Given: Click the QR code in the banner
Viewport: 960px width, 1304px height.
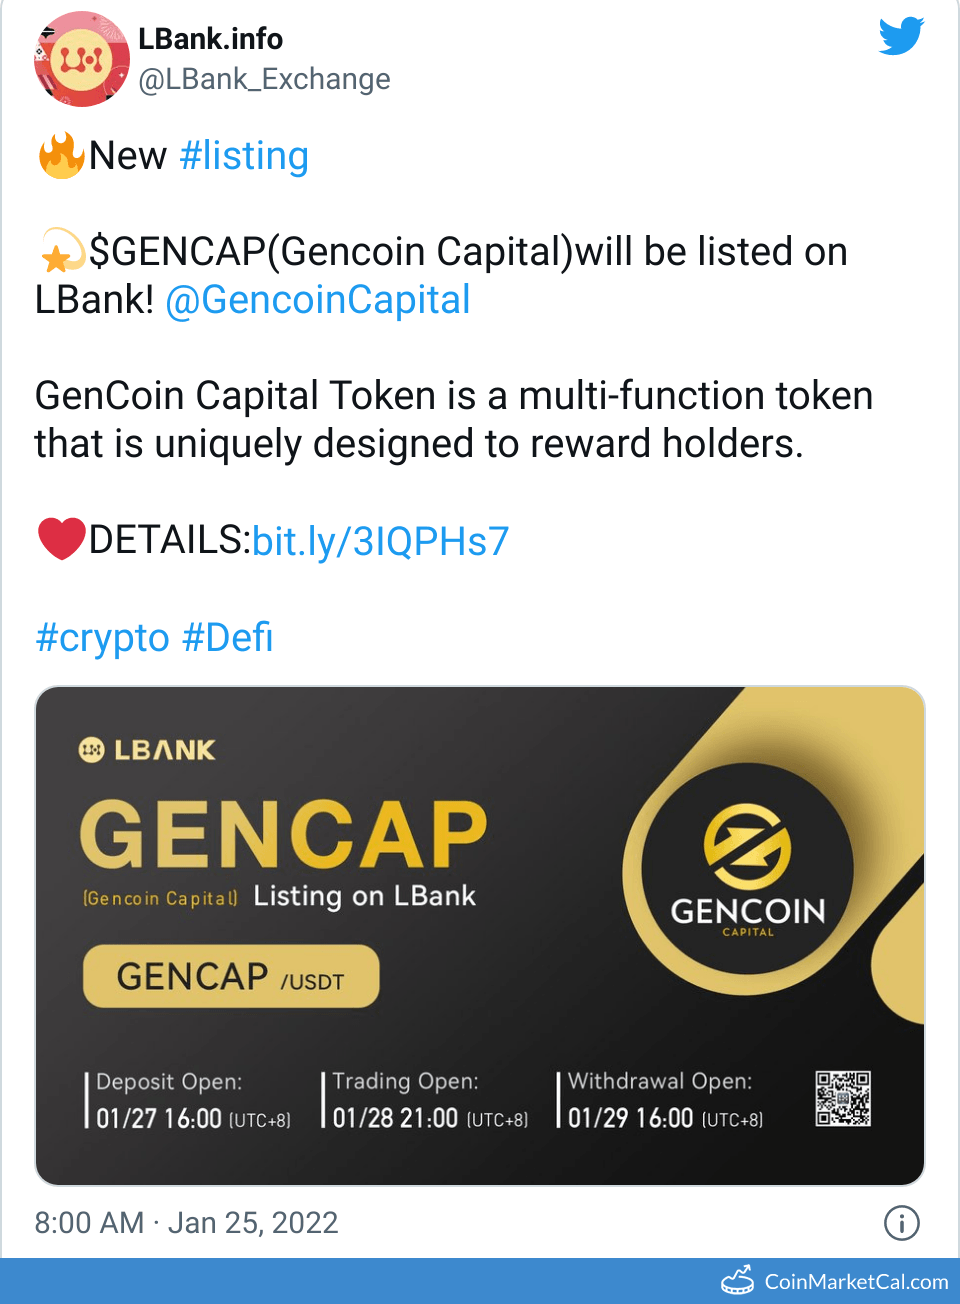Looking at the screenshot, I should [x=842, y=1098].
